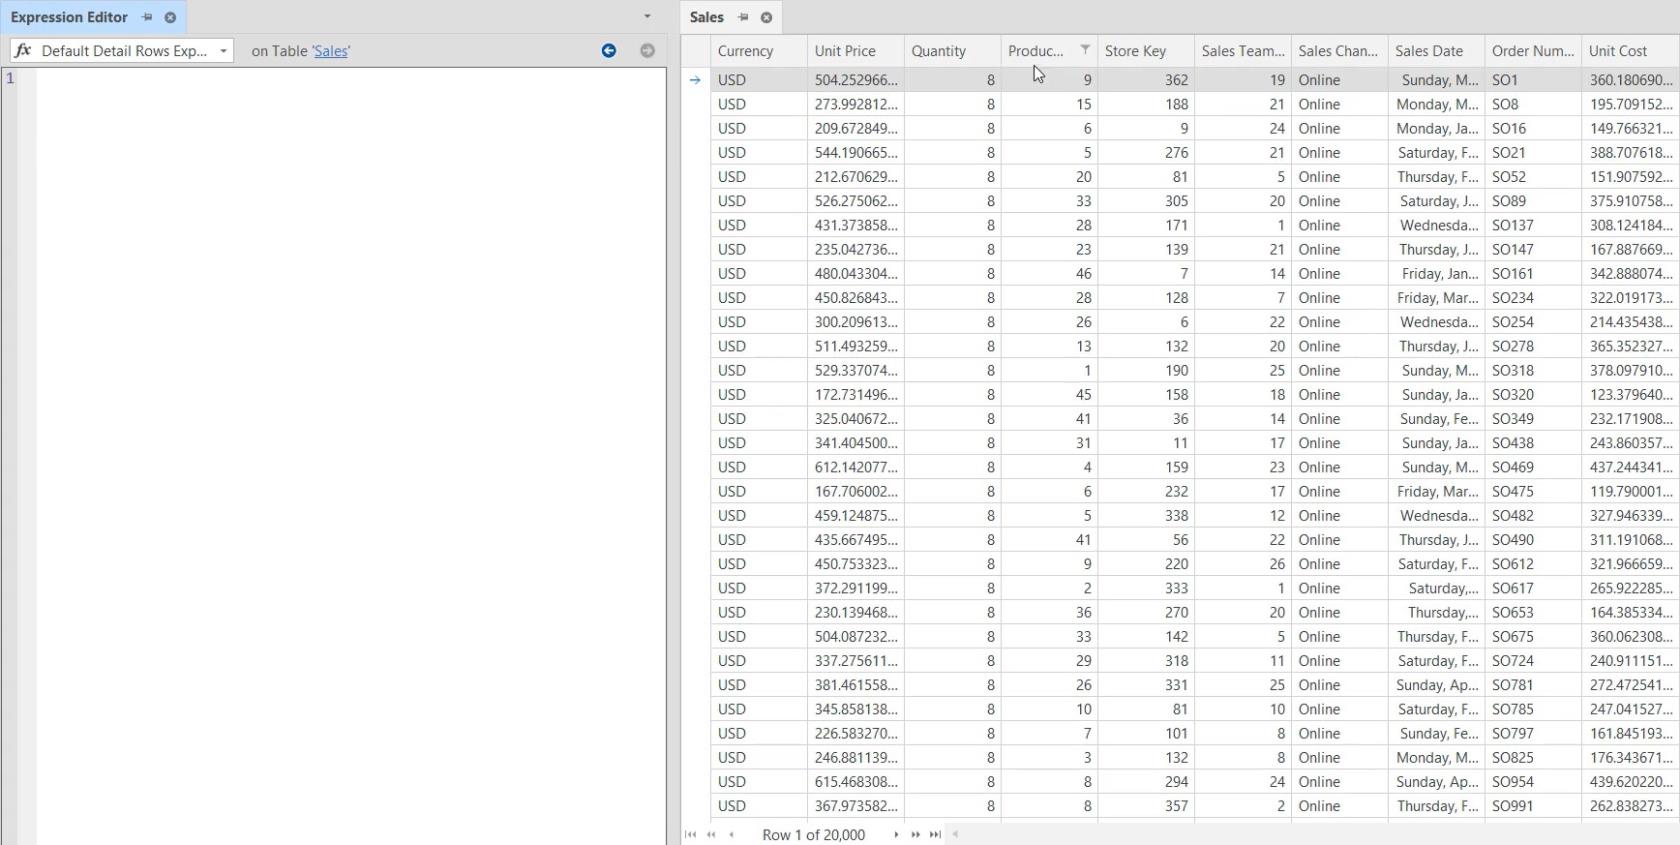The width and height of the screenshot is (1680, 845).
Task: Select Store Key cell 357
Action: (x=1146, y=806)
